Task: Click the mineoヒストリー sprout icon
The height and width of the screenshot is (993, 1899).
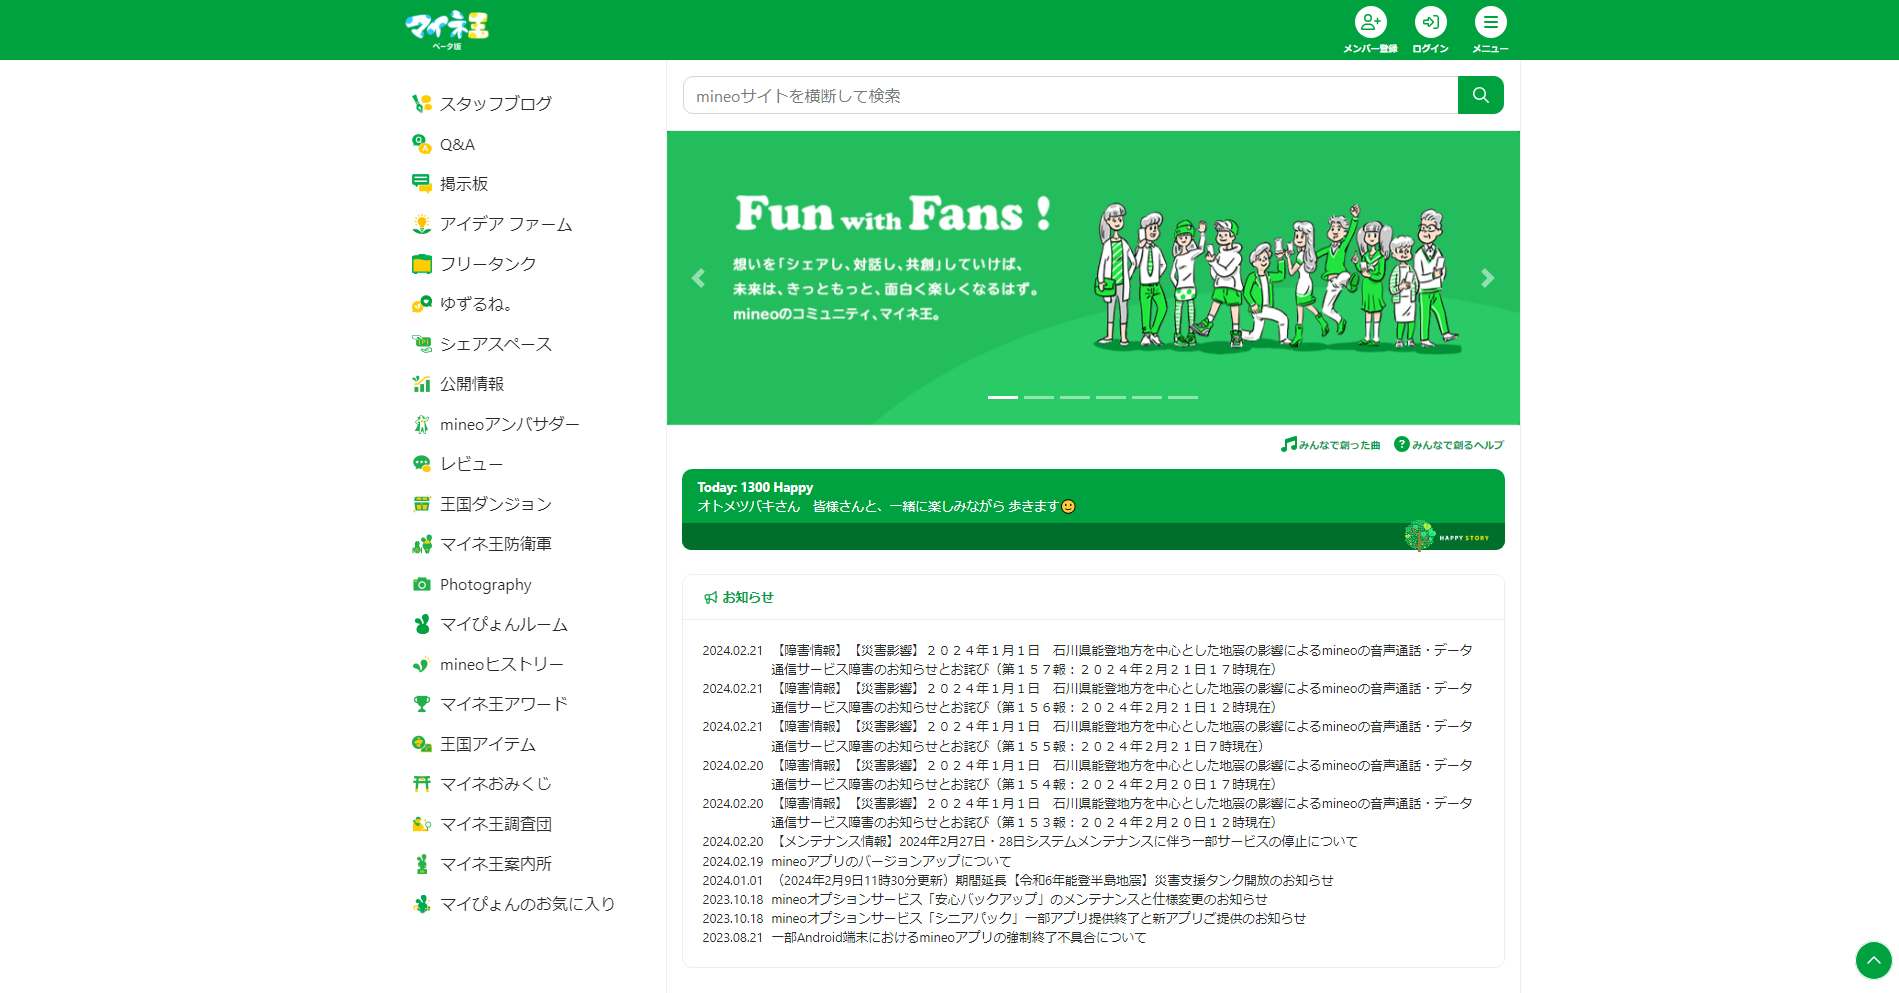Action: [x=422, y=664]
